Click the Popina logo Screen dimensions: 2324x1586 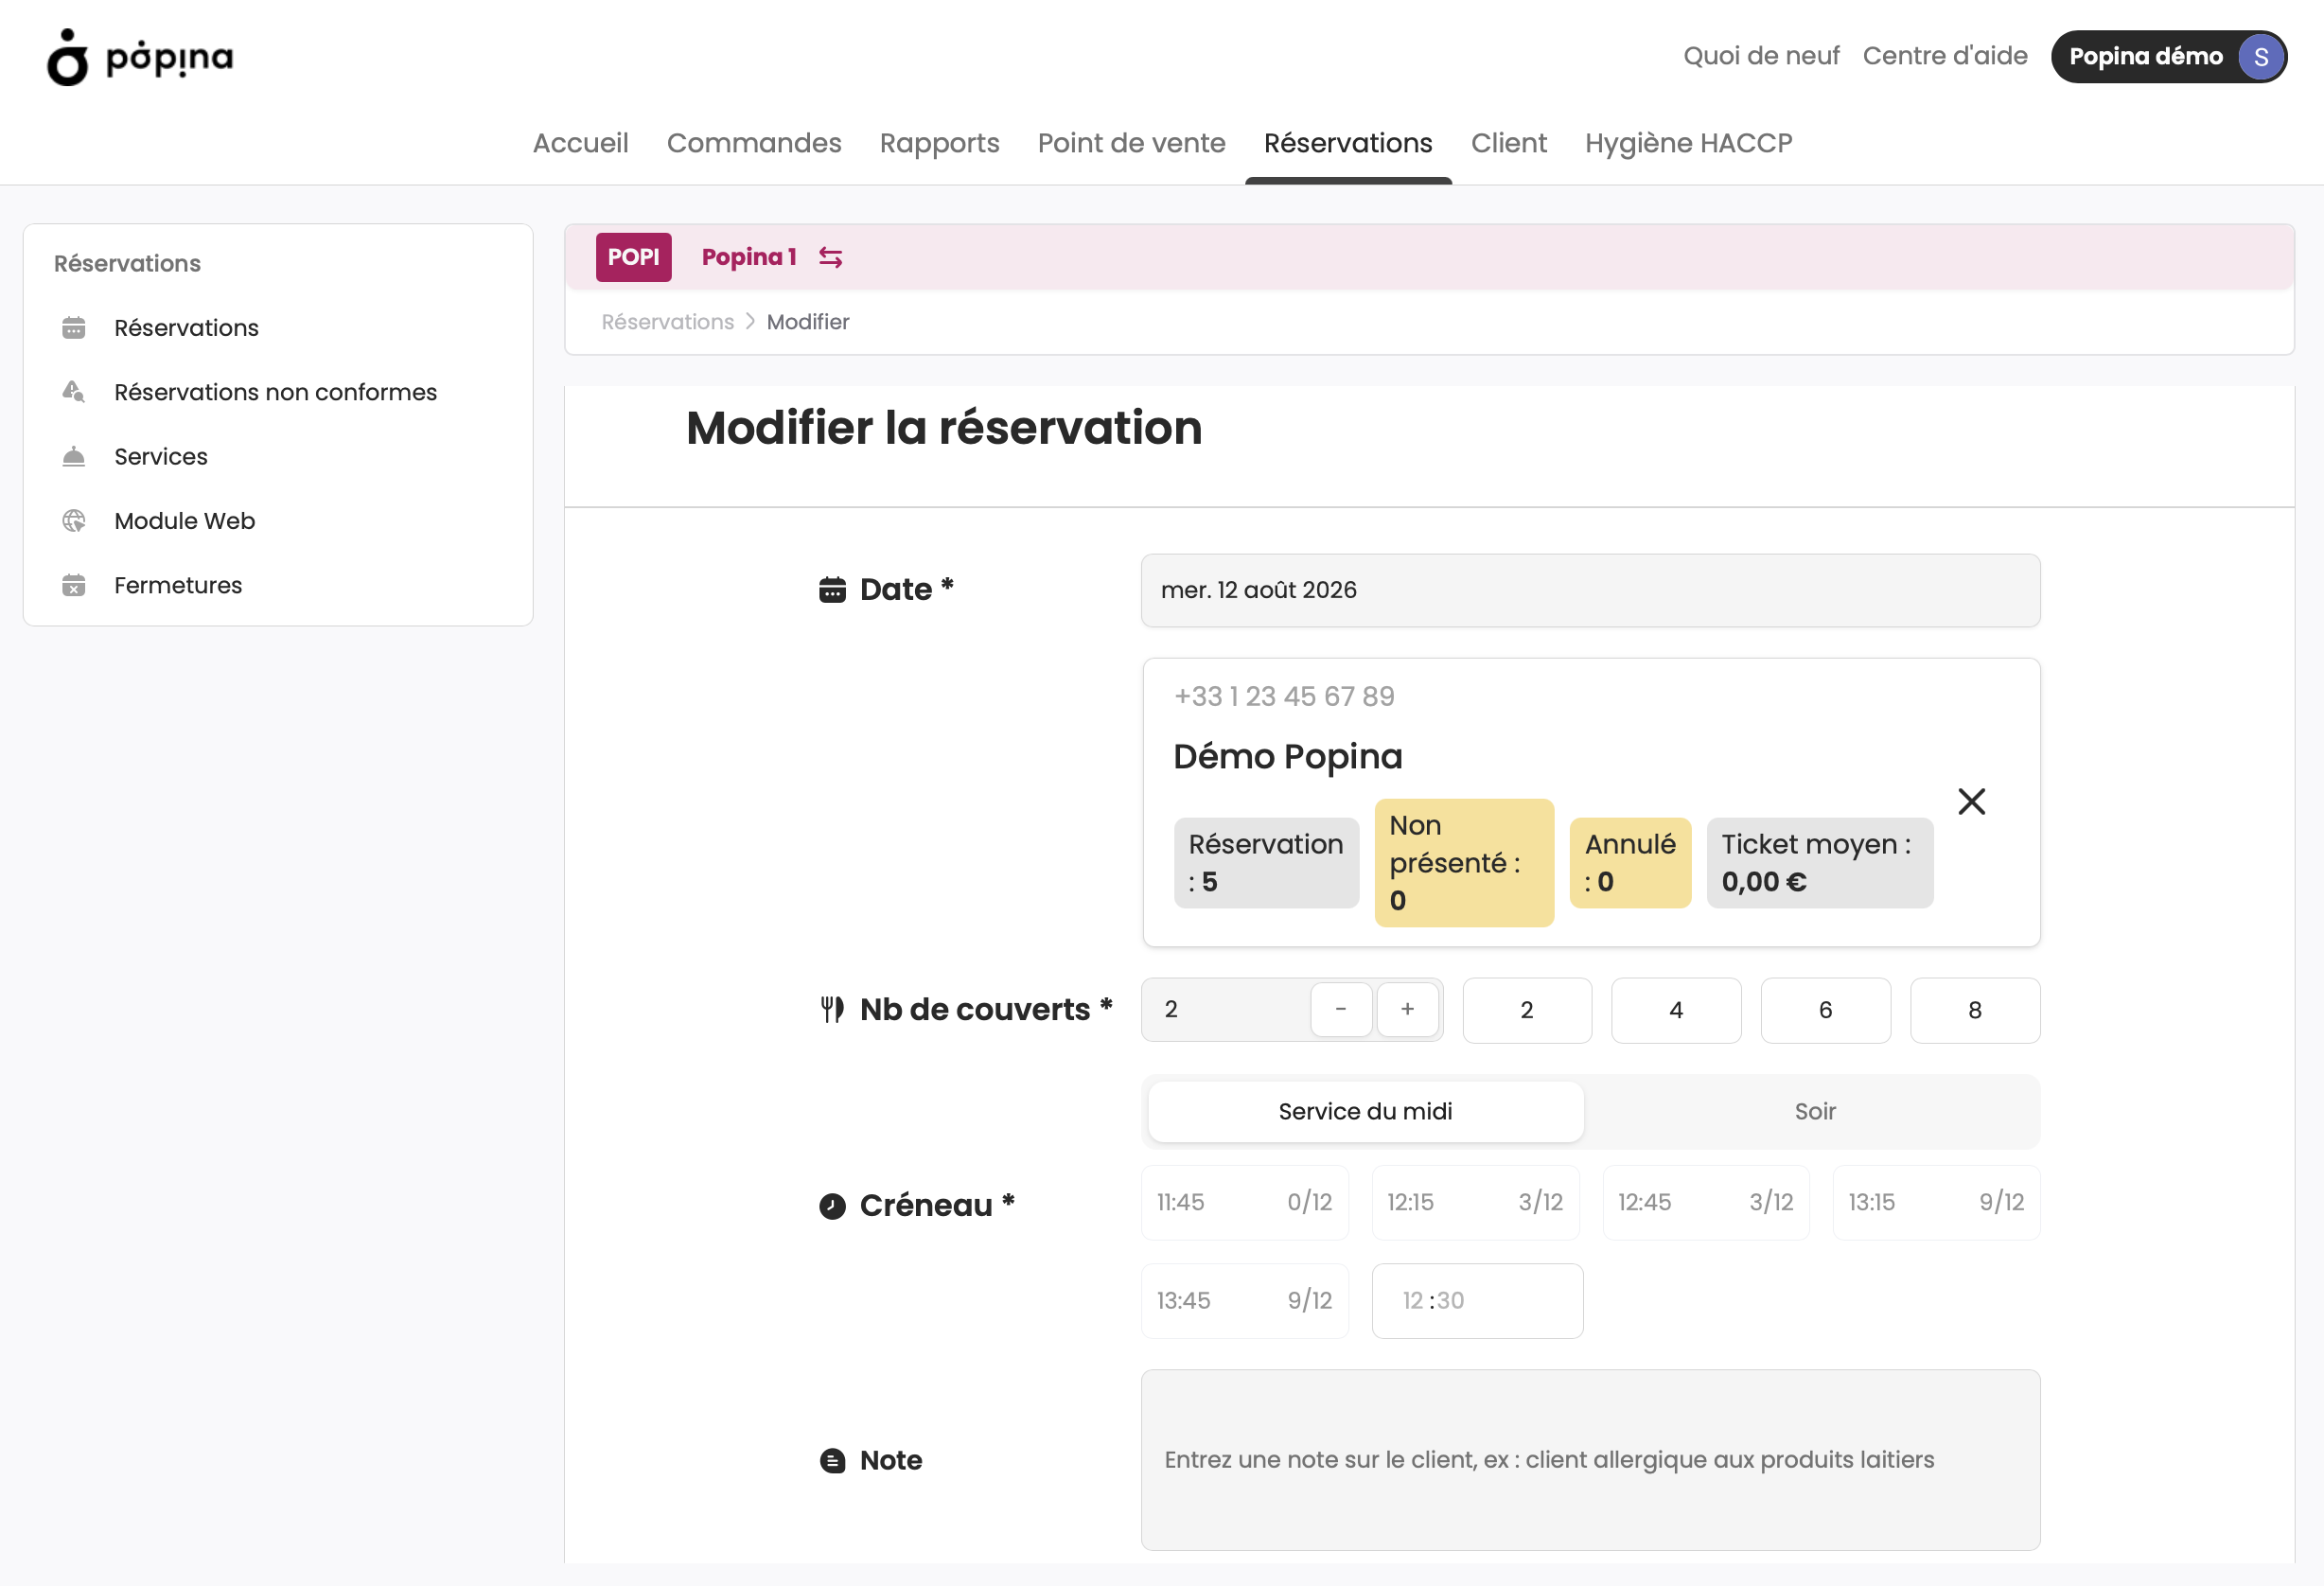[x=140, y=57]
